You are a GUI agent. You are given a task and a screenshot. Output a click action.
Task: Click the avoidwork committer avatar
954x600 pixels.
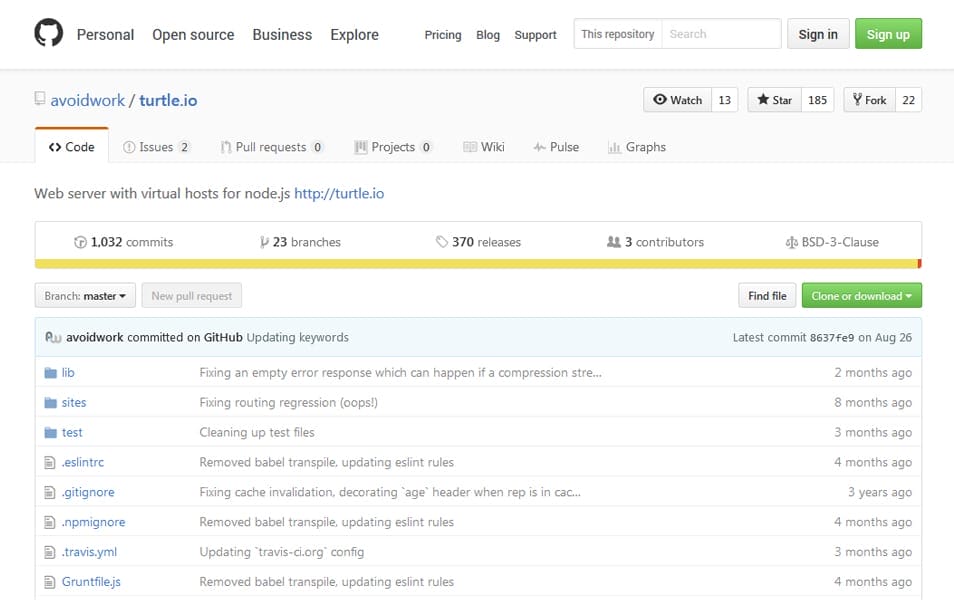click(53, 338)
